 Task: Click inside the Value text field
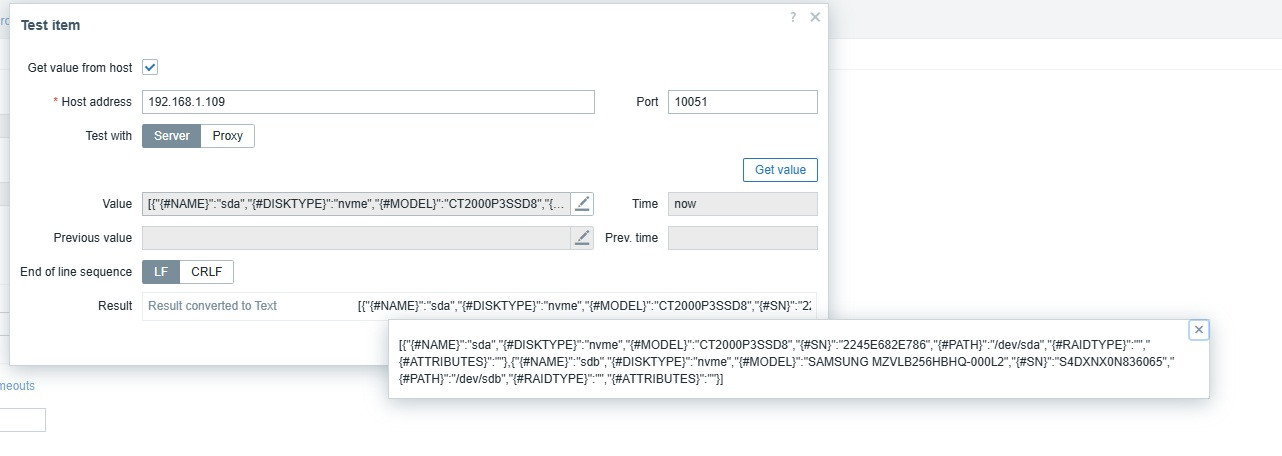tap(357, 204)
